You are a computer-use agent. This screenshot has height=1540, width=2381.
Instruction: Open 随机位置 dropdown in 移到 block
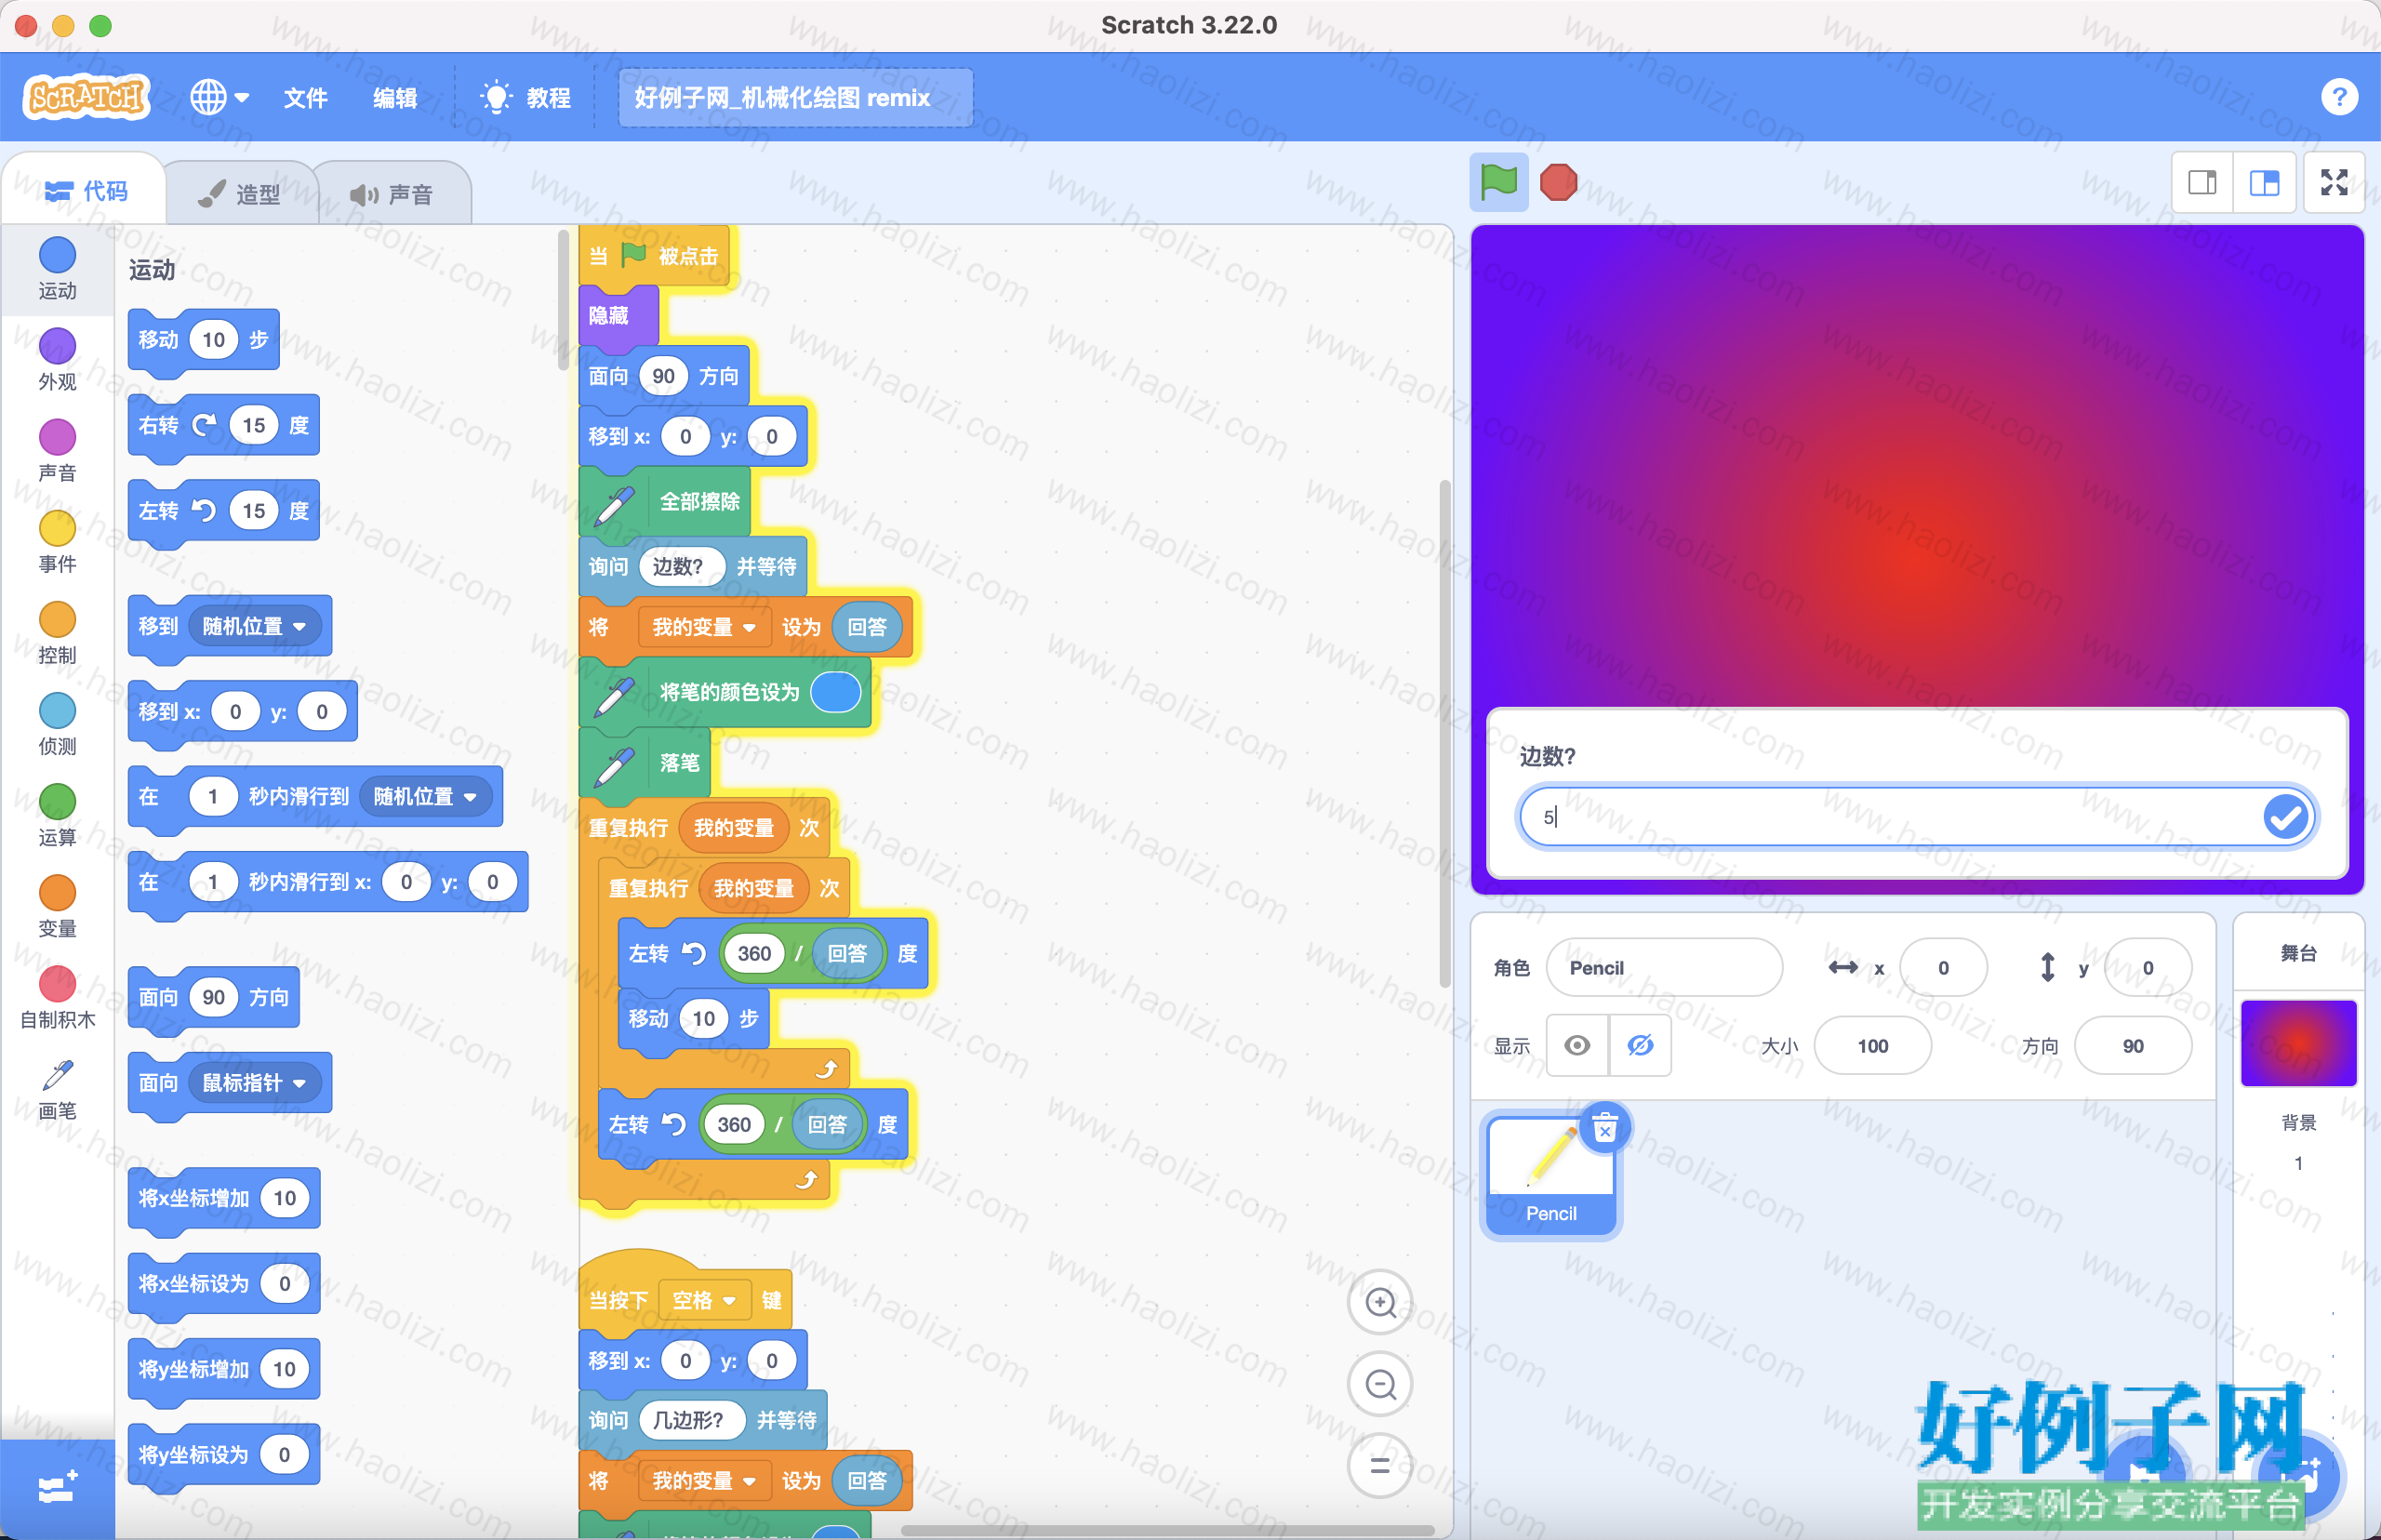coord(254,626)
